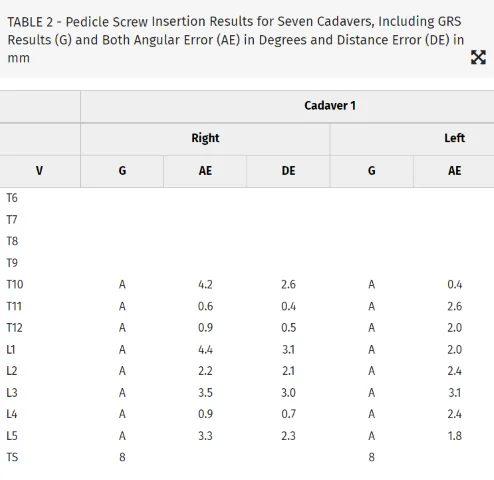Click the DE column header
Image resolution: width=494 pixels, height=480 pixels.
[x=288, y=171]
